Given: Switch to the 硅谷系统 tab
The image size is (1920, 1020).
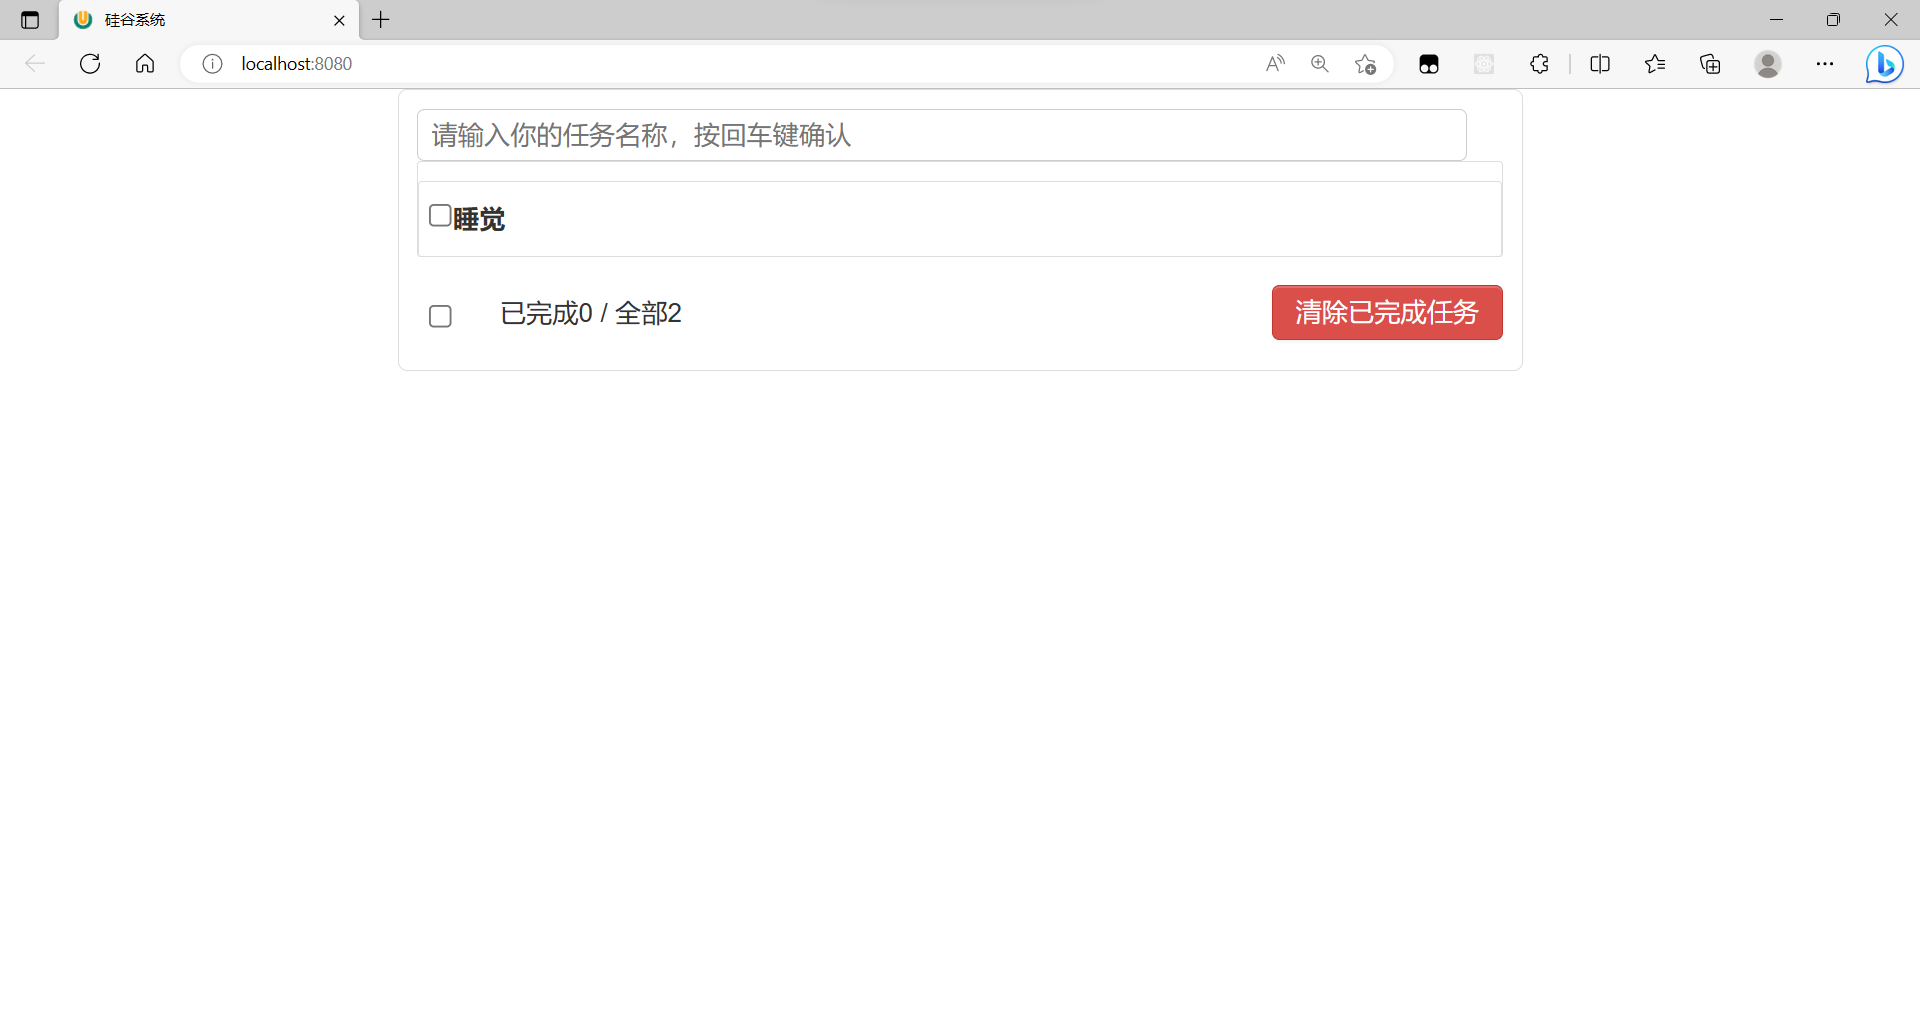Looking at the screenshot, I should click(x=209, y=20).
